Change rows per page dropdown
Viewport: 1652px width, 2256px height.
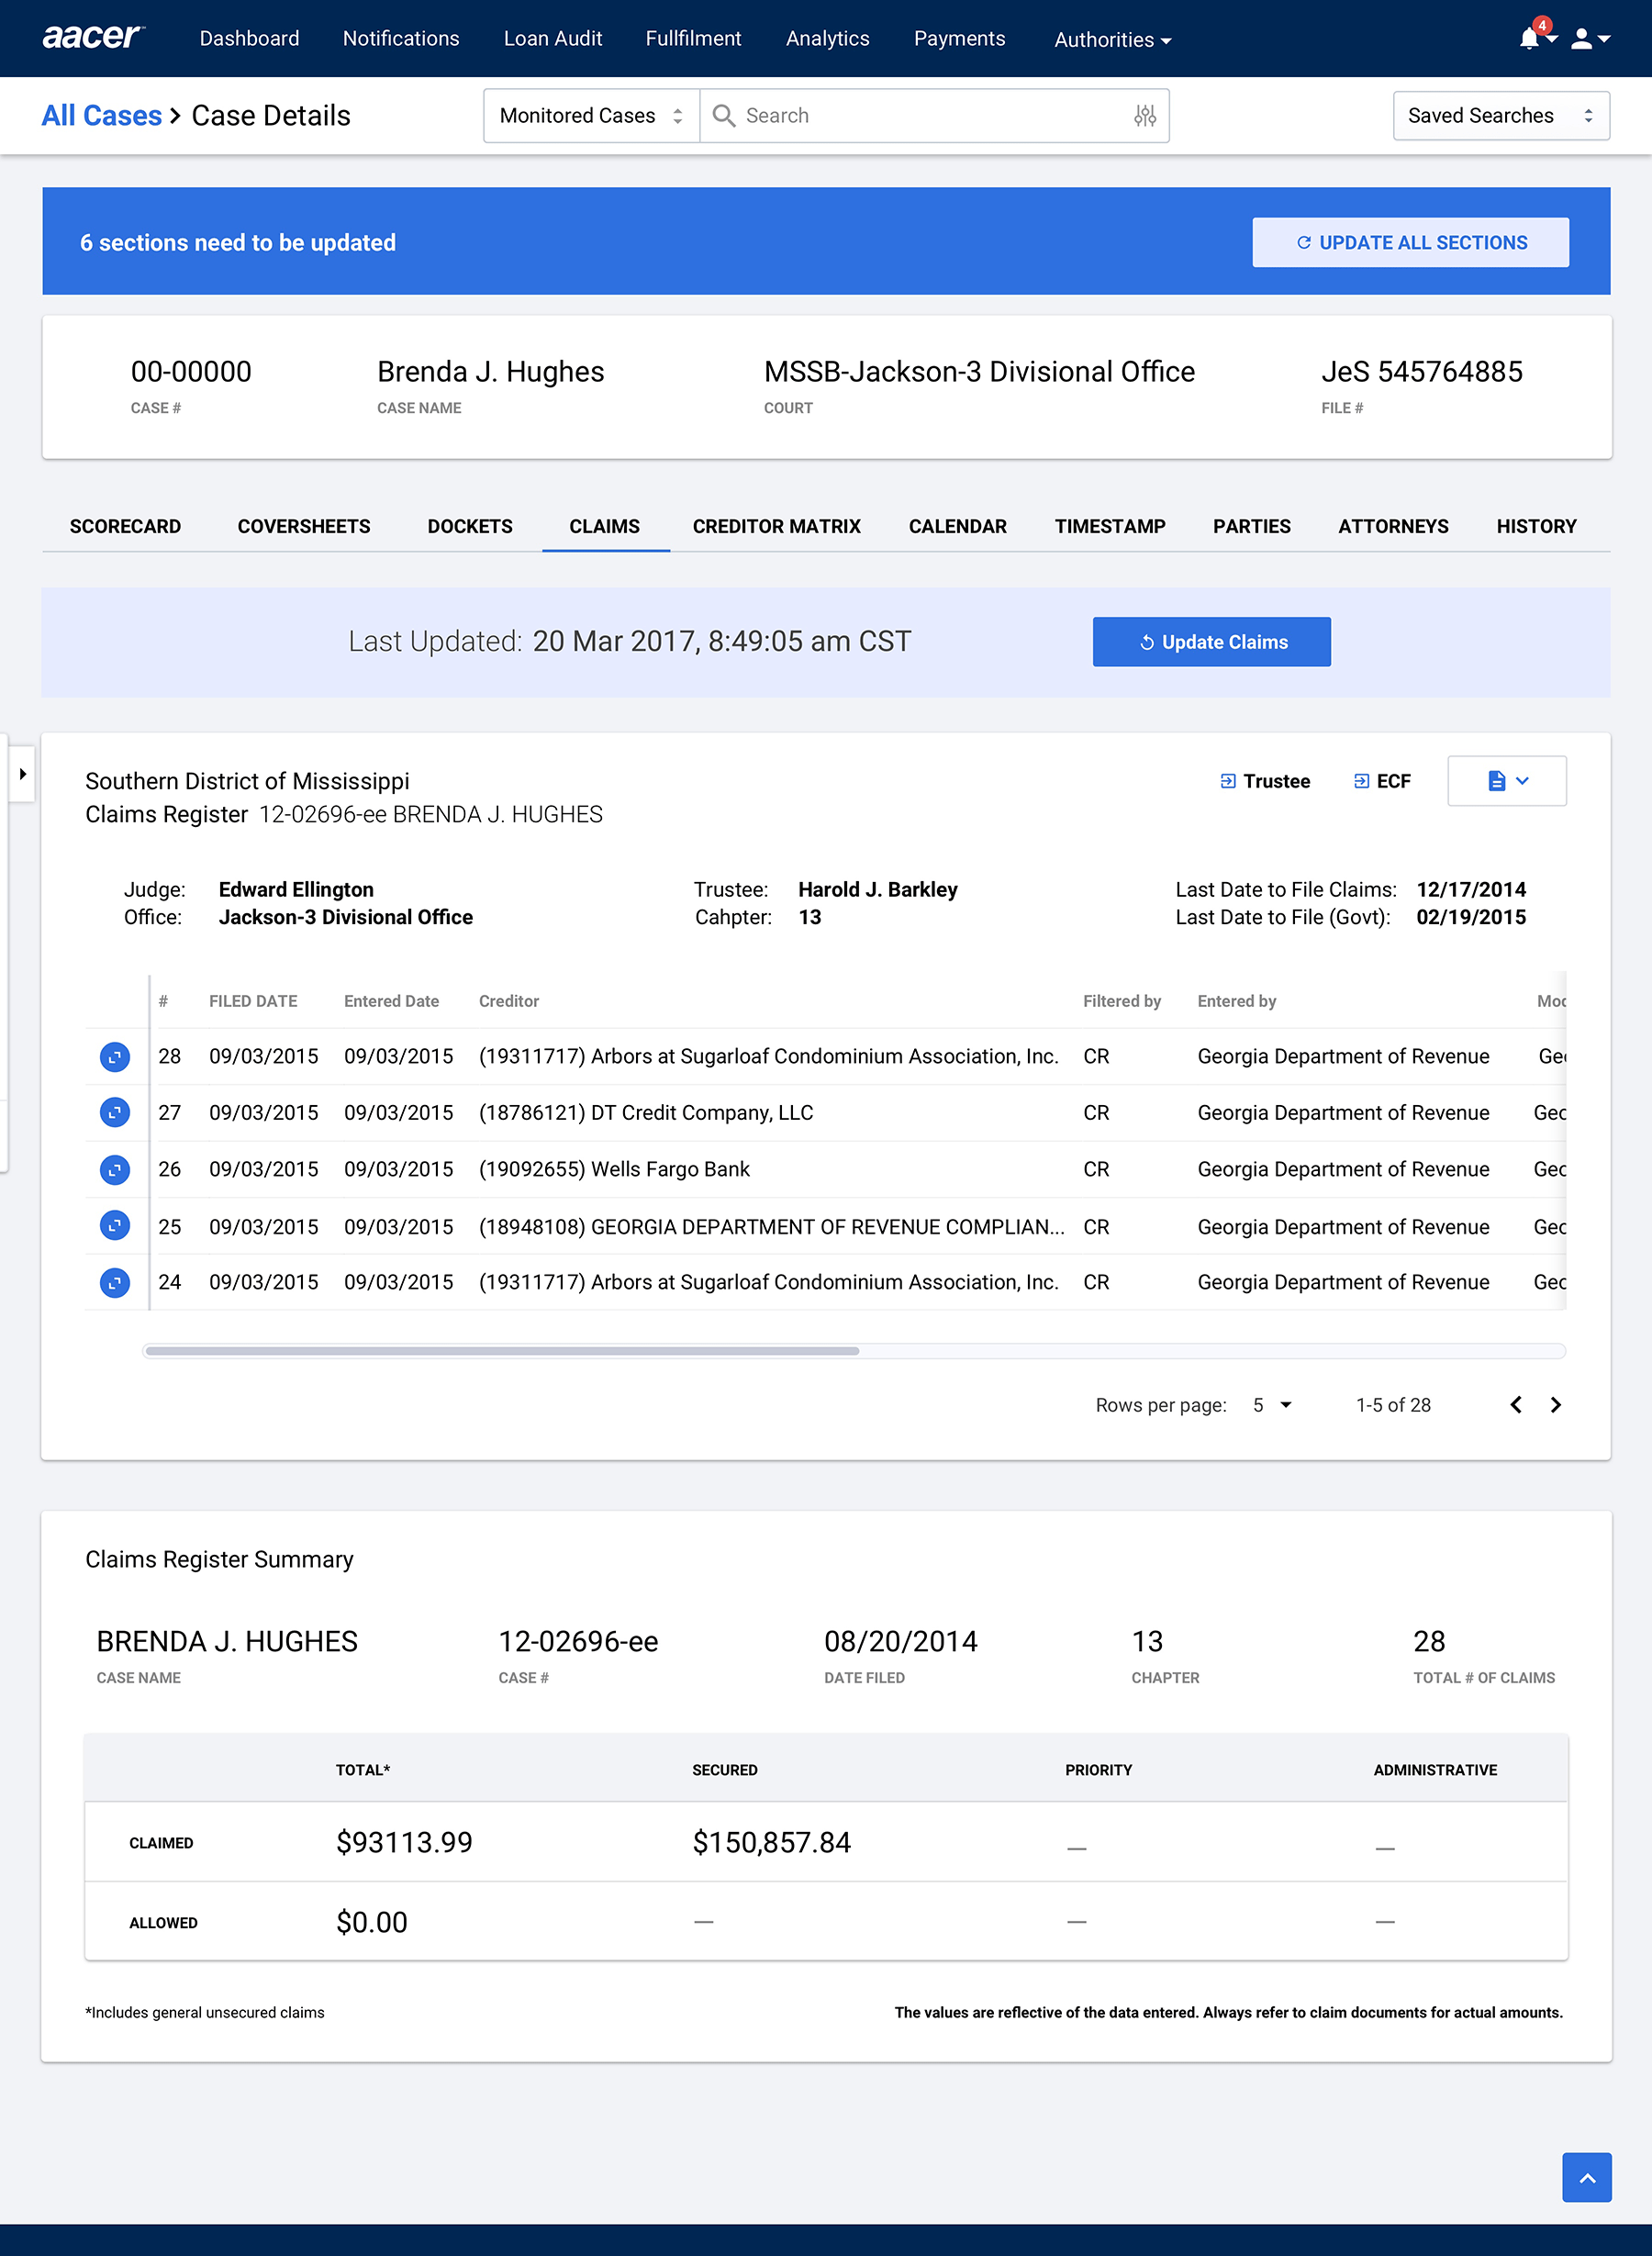tap(1272, 1405)
